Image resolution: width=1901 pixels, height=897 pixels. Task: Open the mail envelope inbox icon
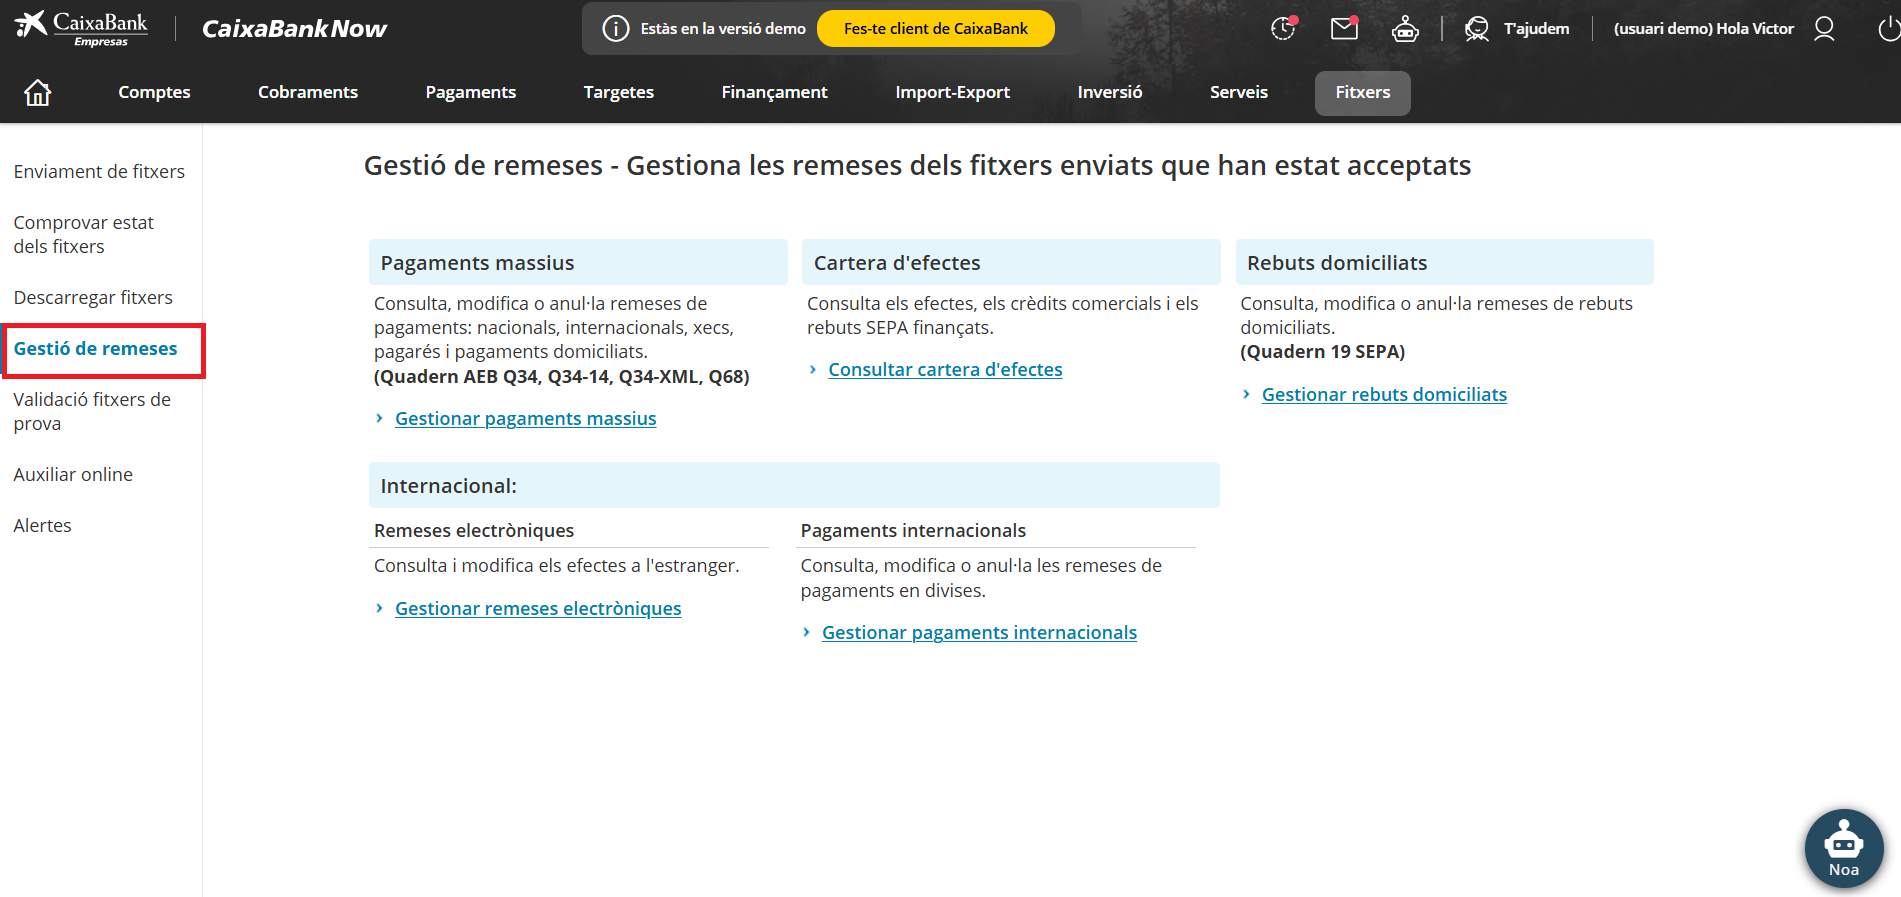tap(1344, 29)
